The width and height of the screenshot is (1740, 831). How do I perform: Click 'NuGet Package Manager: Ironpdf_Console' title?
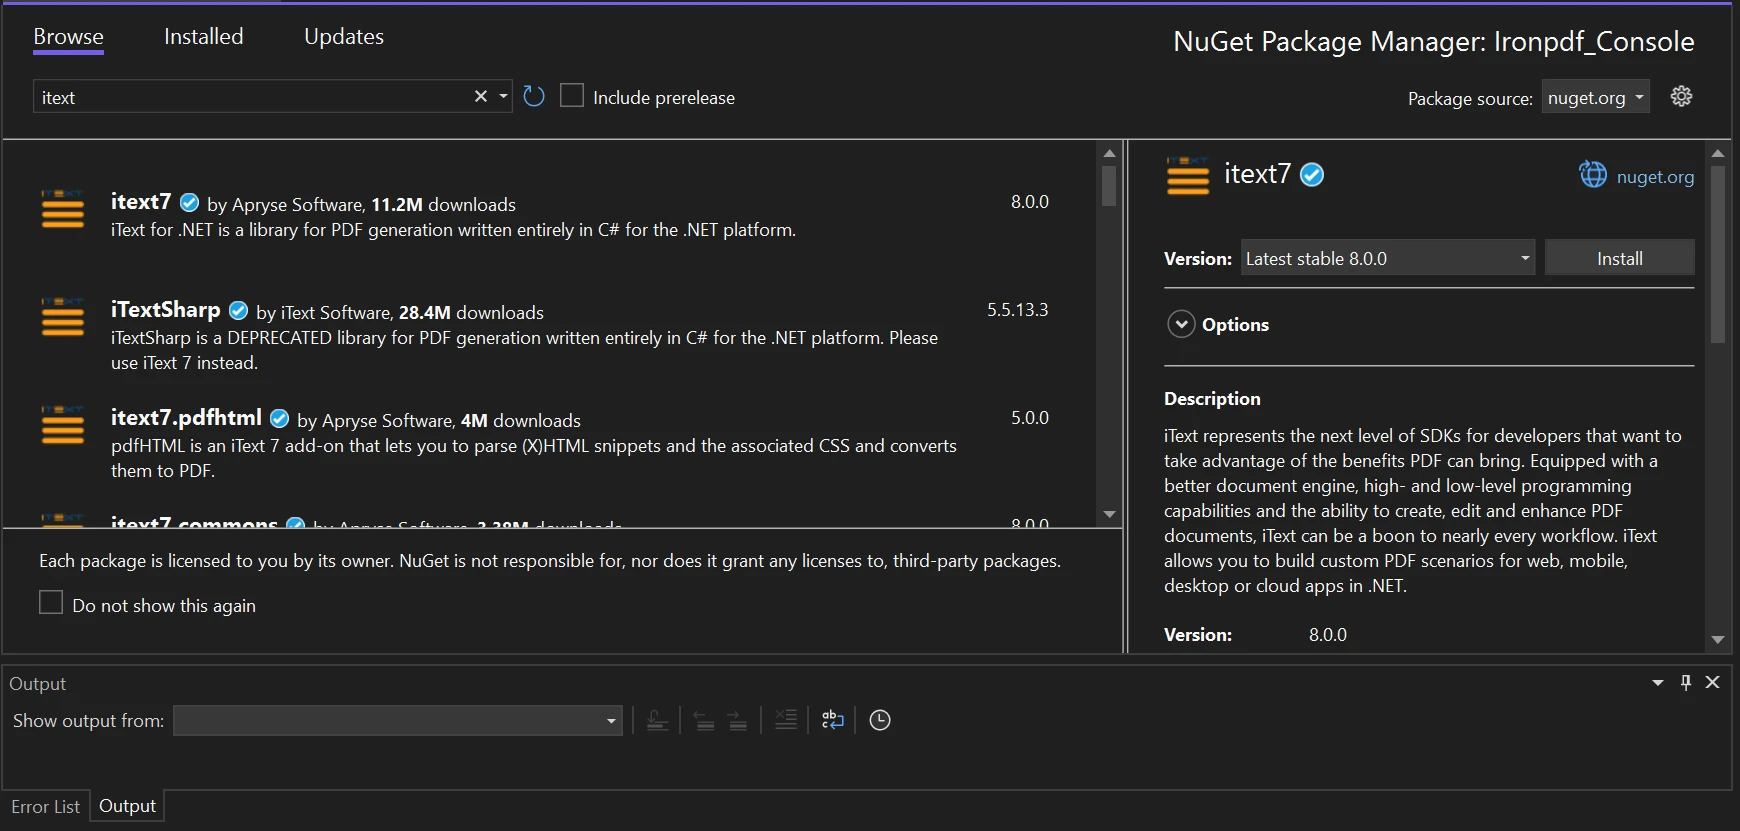pos(1433,41)
